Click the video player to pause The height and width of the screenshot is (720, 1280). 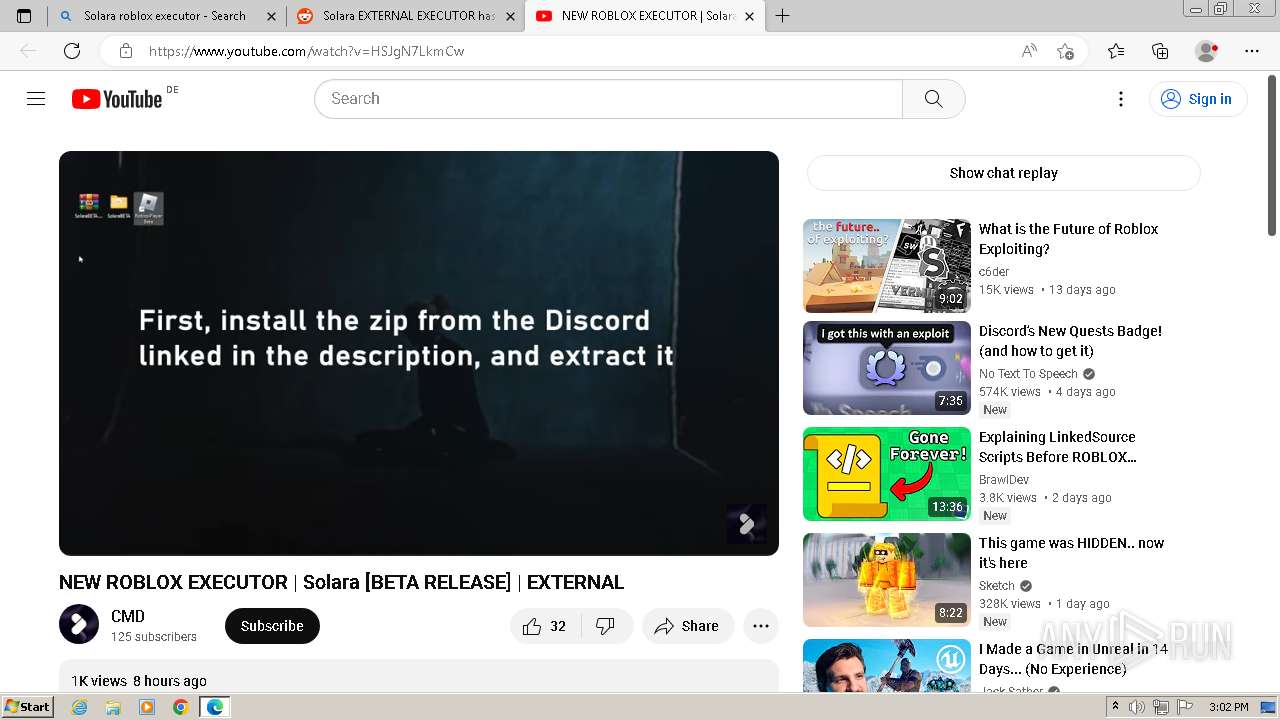(x=419, y=353)
